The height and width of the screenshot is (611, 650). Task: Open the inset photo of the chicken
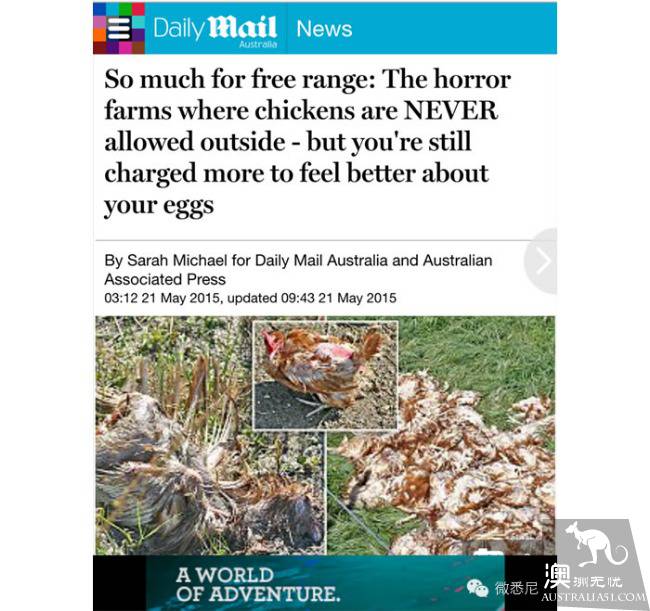point(325,375)
